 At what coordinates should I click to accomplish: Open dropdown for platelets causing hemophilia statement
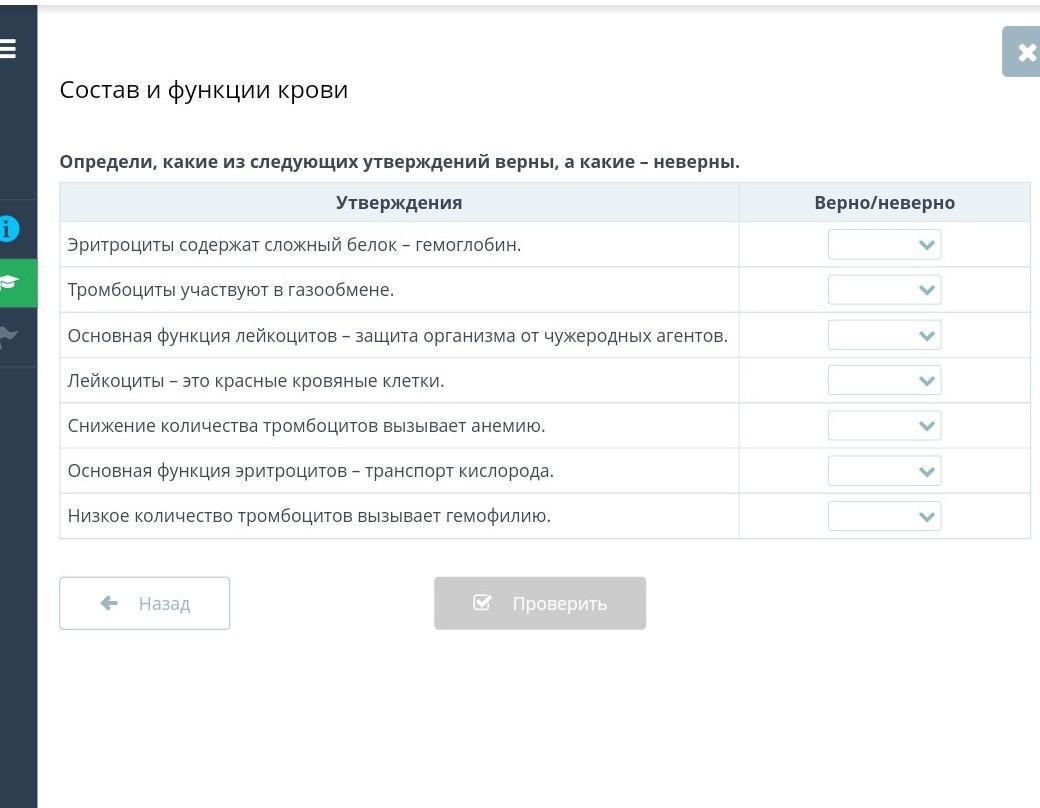pyautogui.click(x=884, y=517)
